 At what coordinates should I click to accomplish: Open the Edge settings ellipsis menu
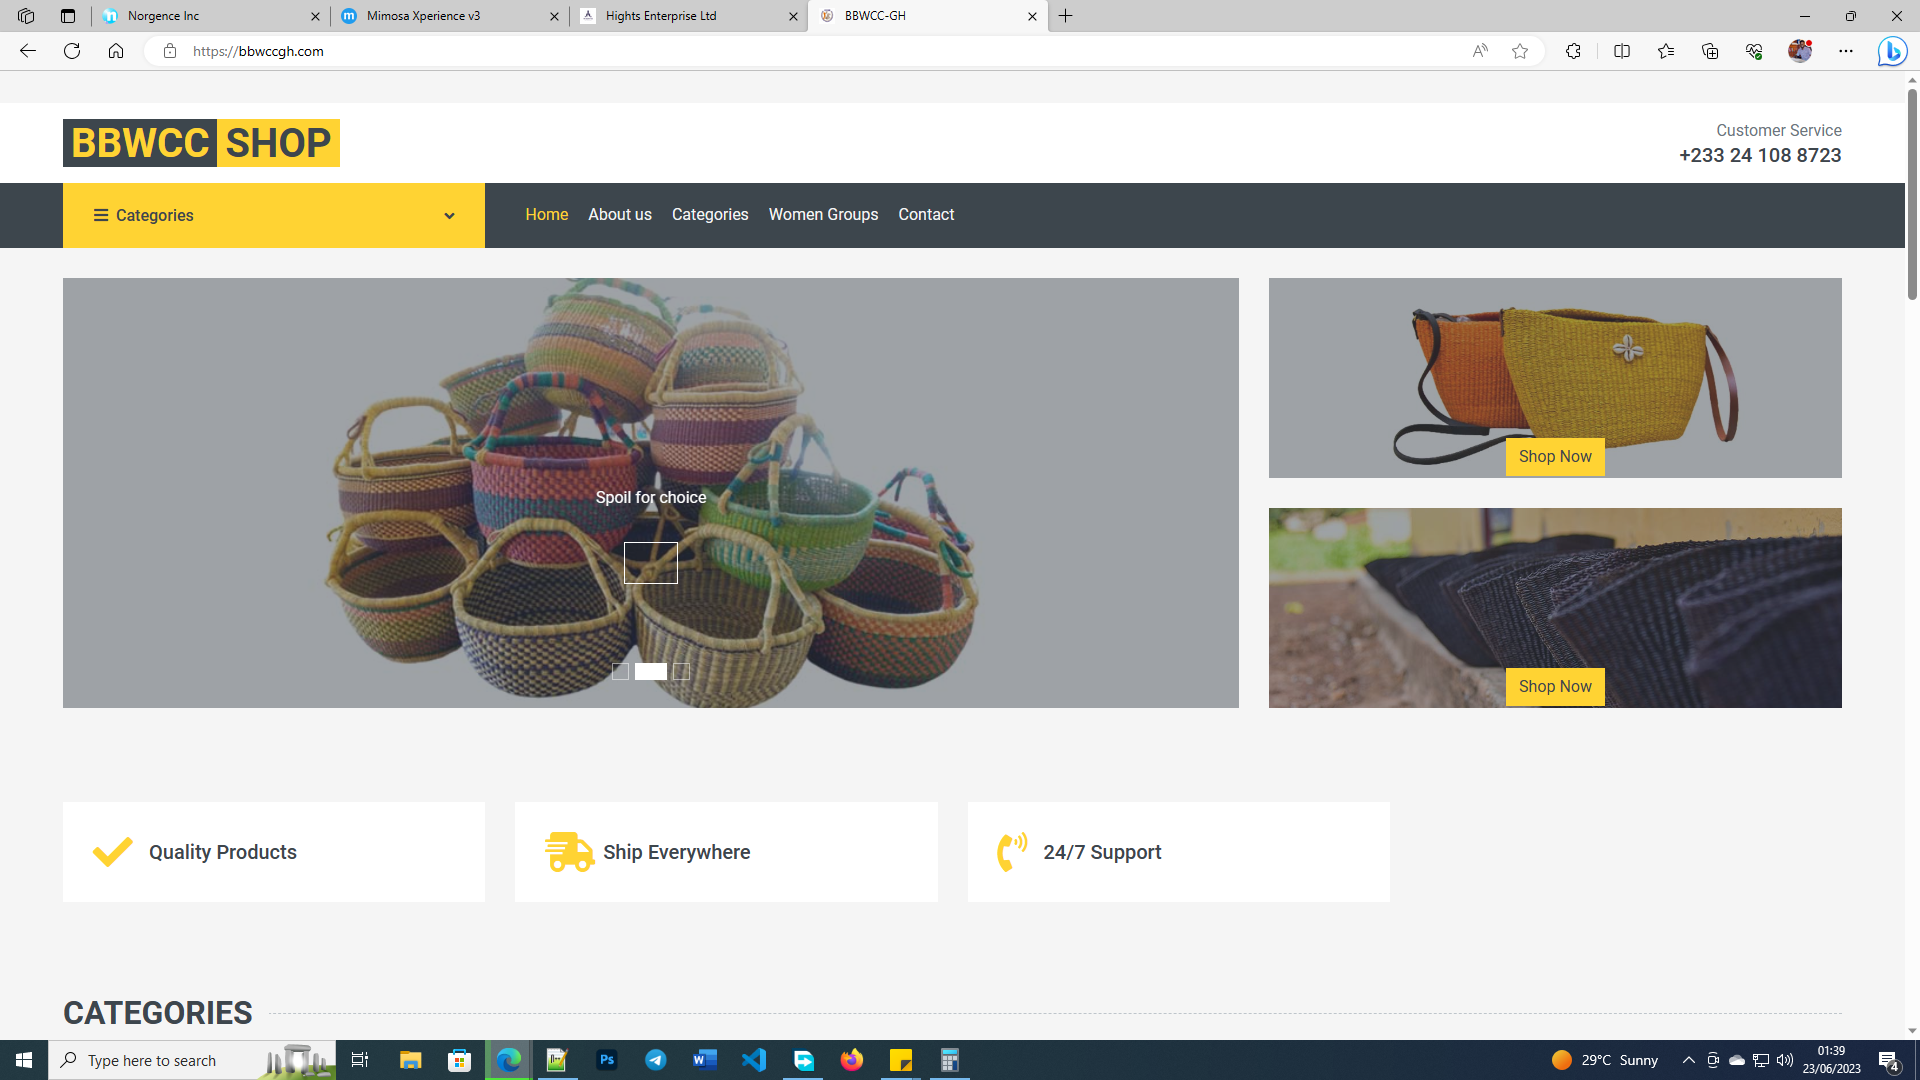(x=1846, y=51)
